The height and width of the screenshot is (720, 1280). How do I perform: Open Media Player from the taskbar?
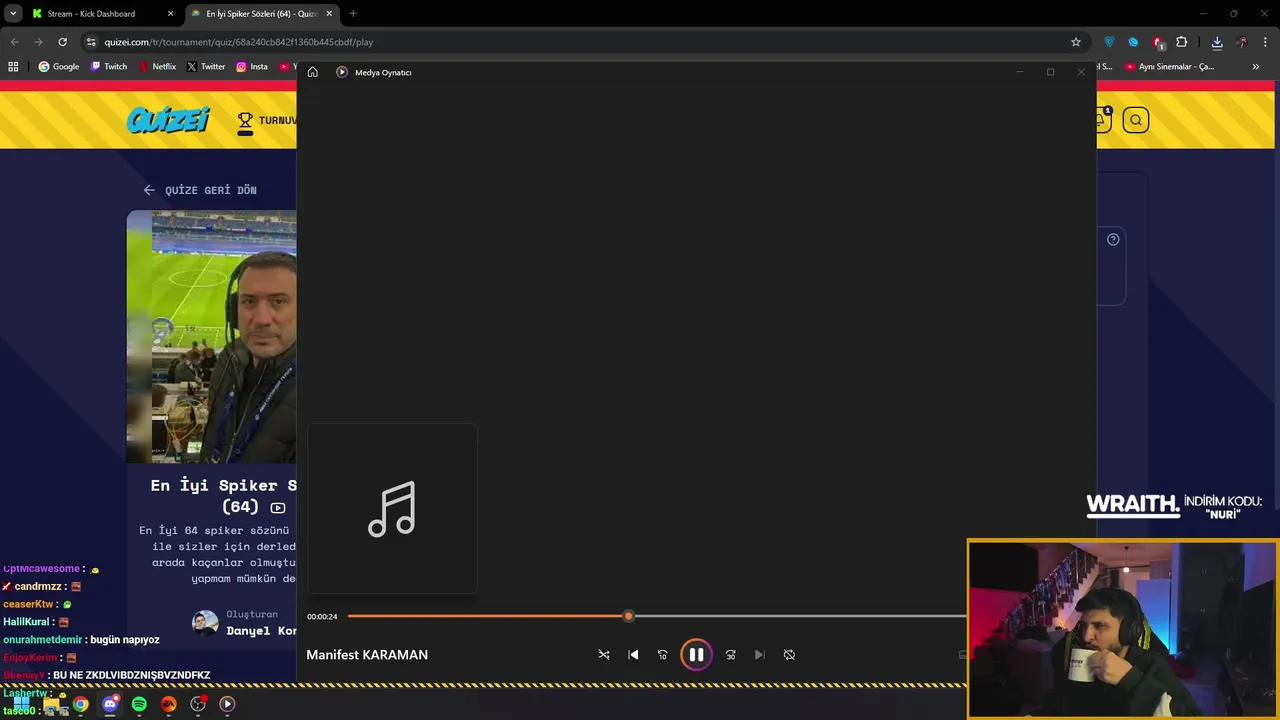click(x=227, y=704)
